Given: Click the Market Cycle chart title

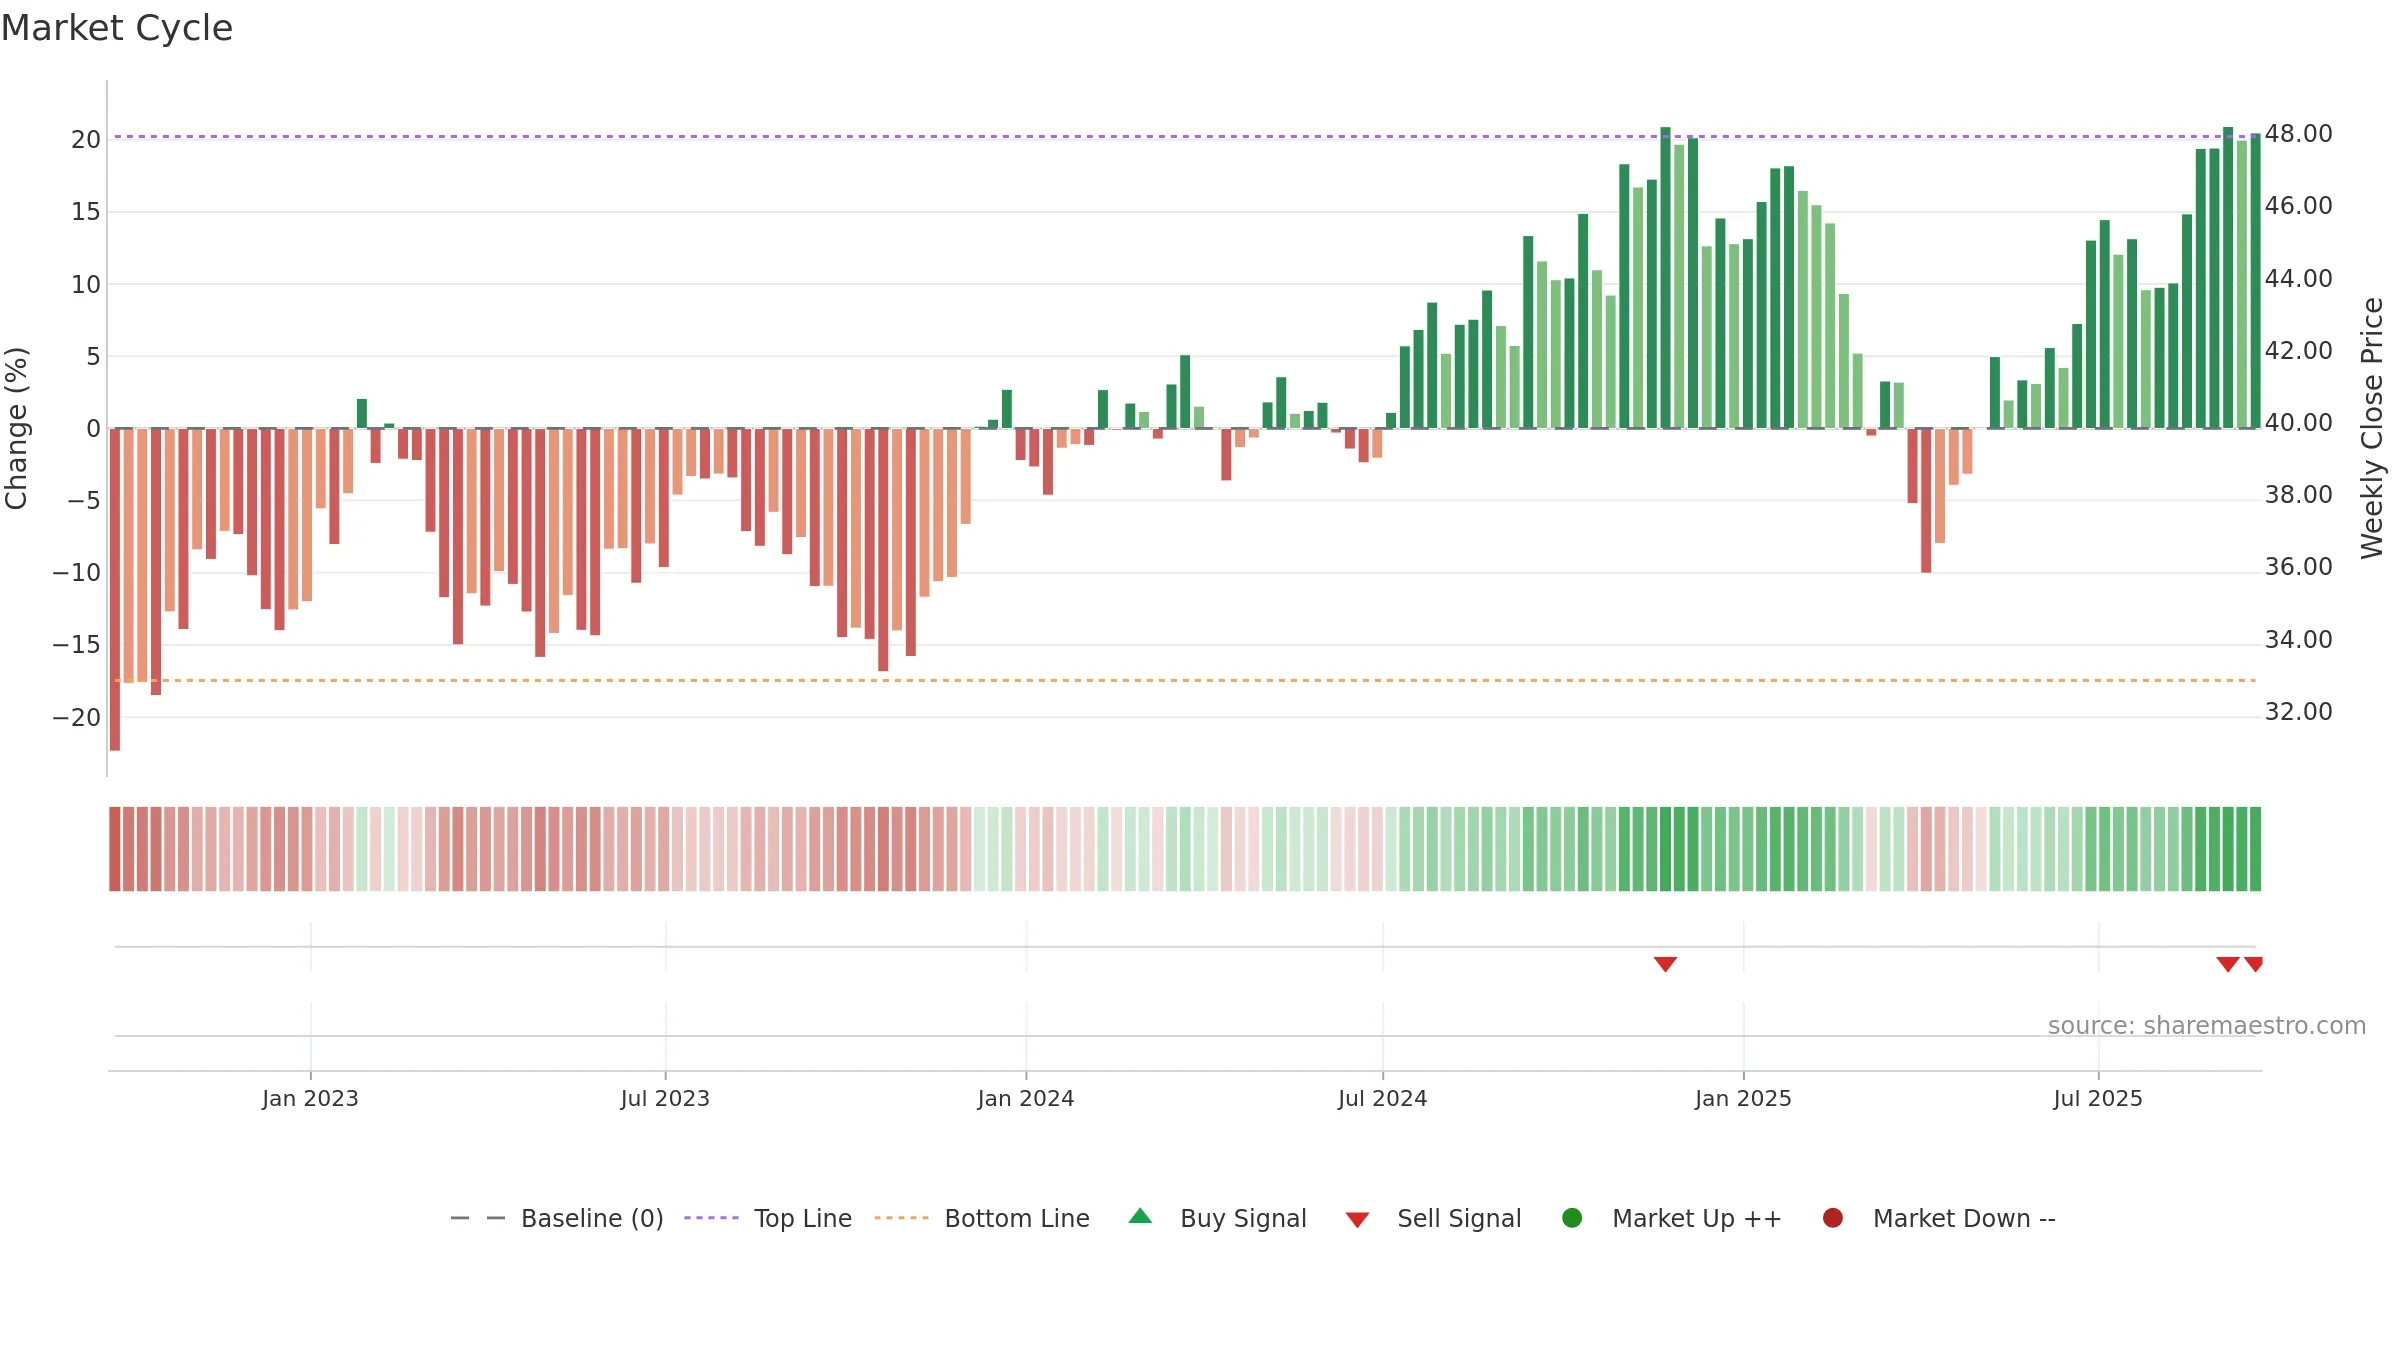Looking at the screenshot, I should pos(117,28).
